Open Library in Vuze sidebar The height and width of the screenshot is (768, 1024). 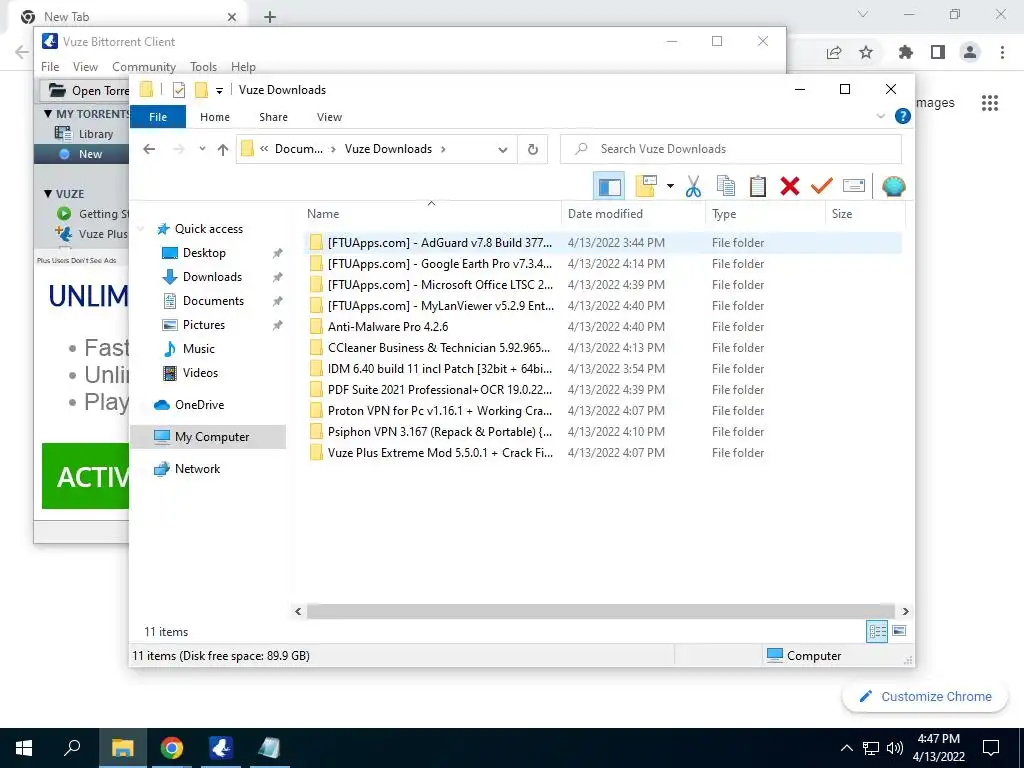point(95,134)
